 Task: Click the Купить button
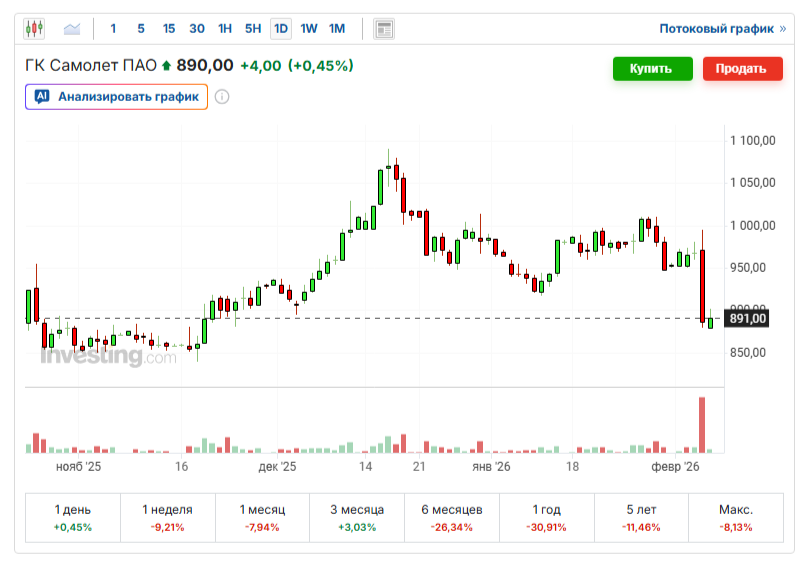[653, 69]
